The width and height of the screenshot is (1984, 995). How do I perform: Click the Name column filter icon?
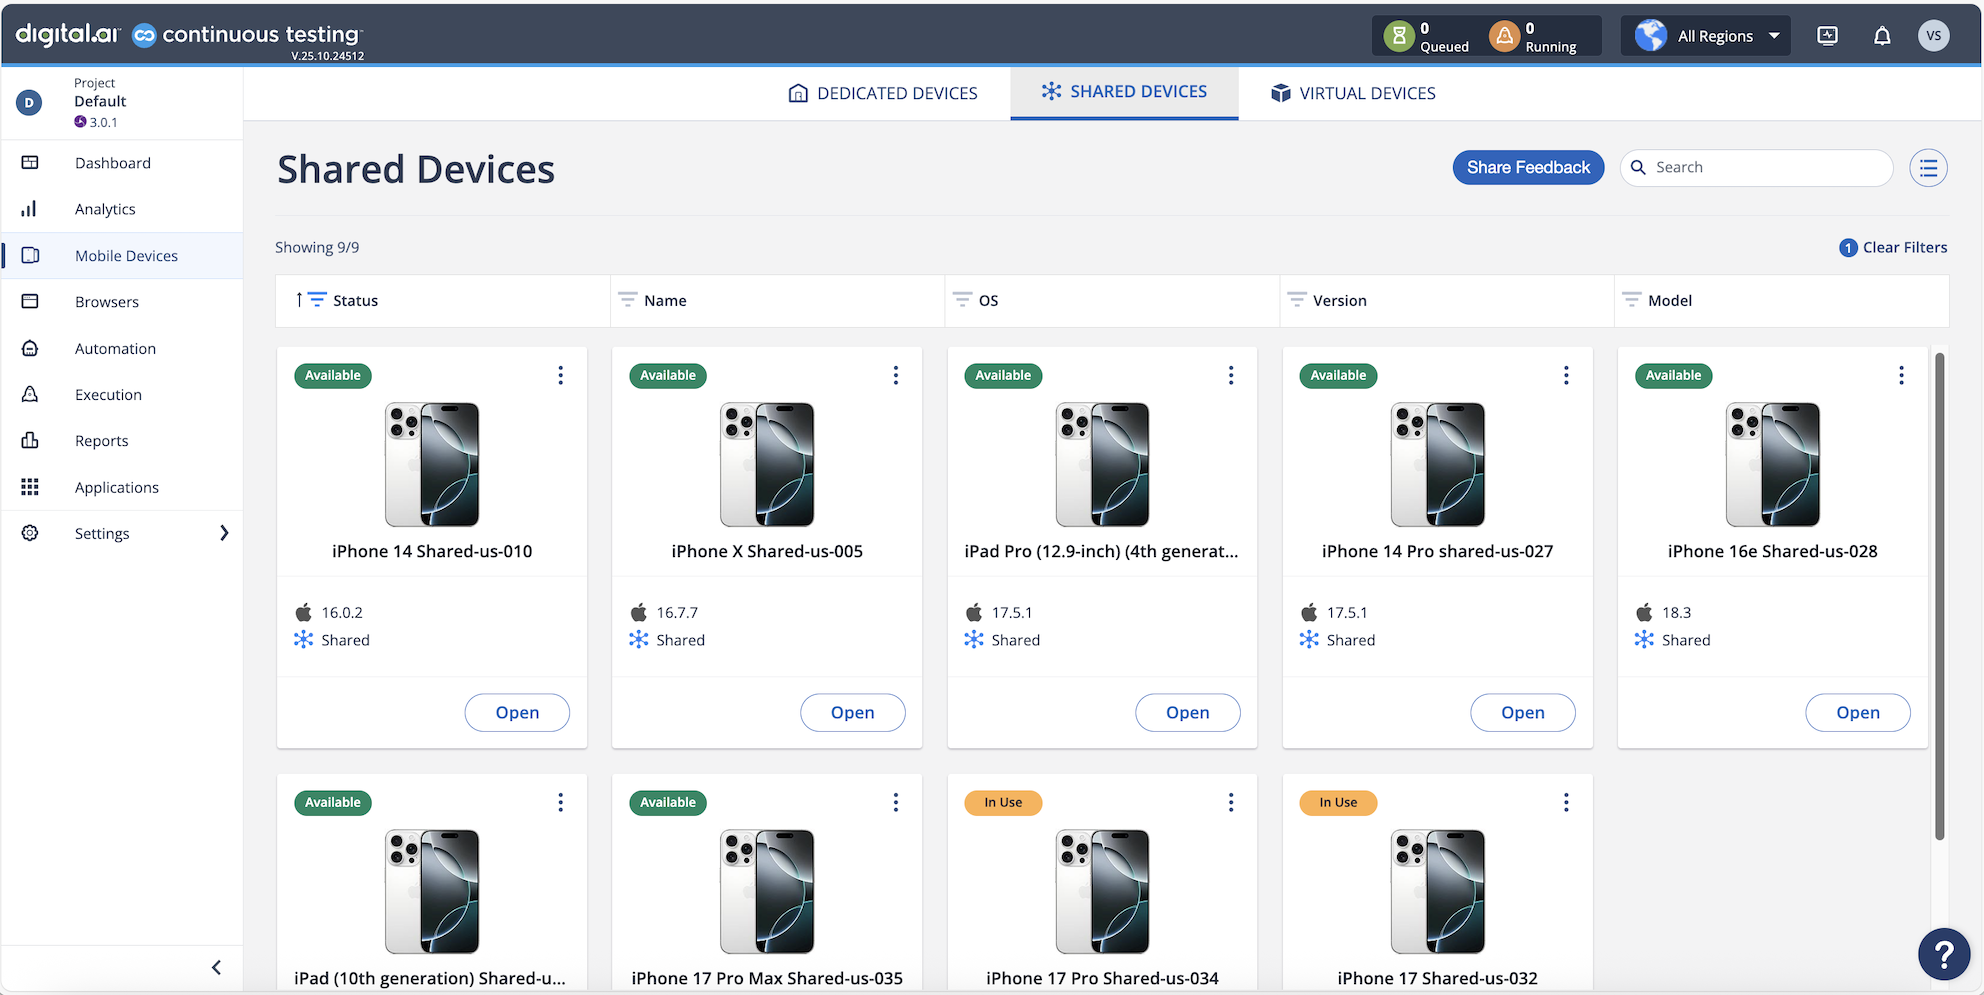click(627, 300)
